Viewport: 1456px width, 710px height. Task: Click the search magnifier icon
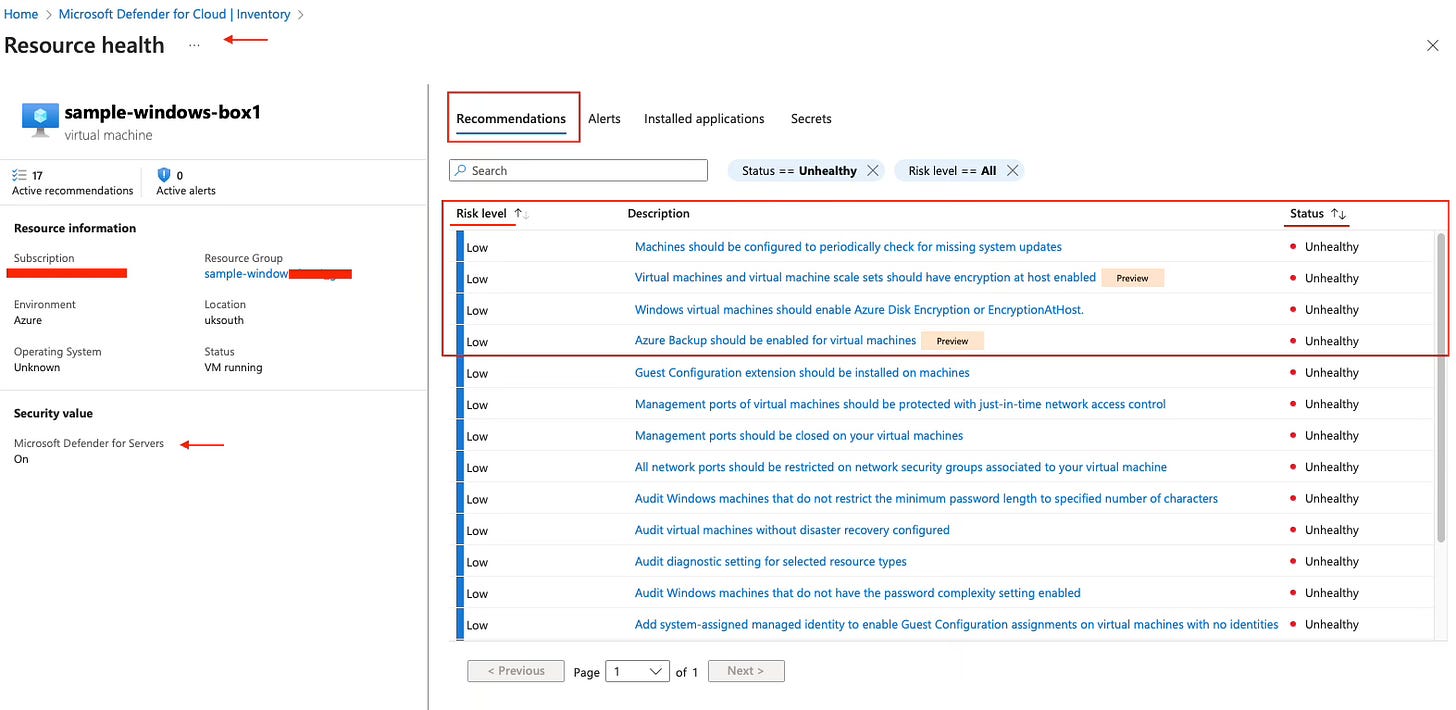[x=461, y=171]
